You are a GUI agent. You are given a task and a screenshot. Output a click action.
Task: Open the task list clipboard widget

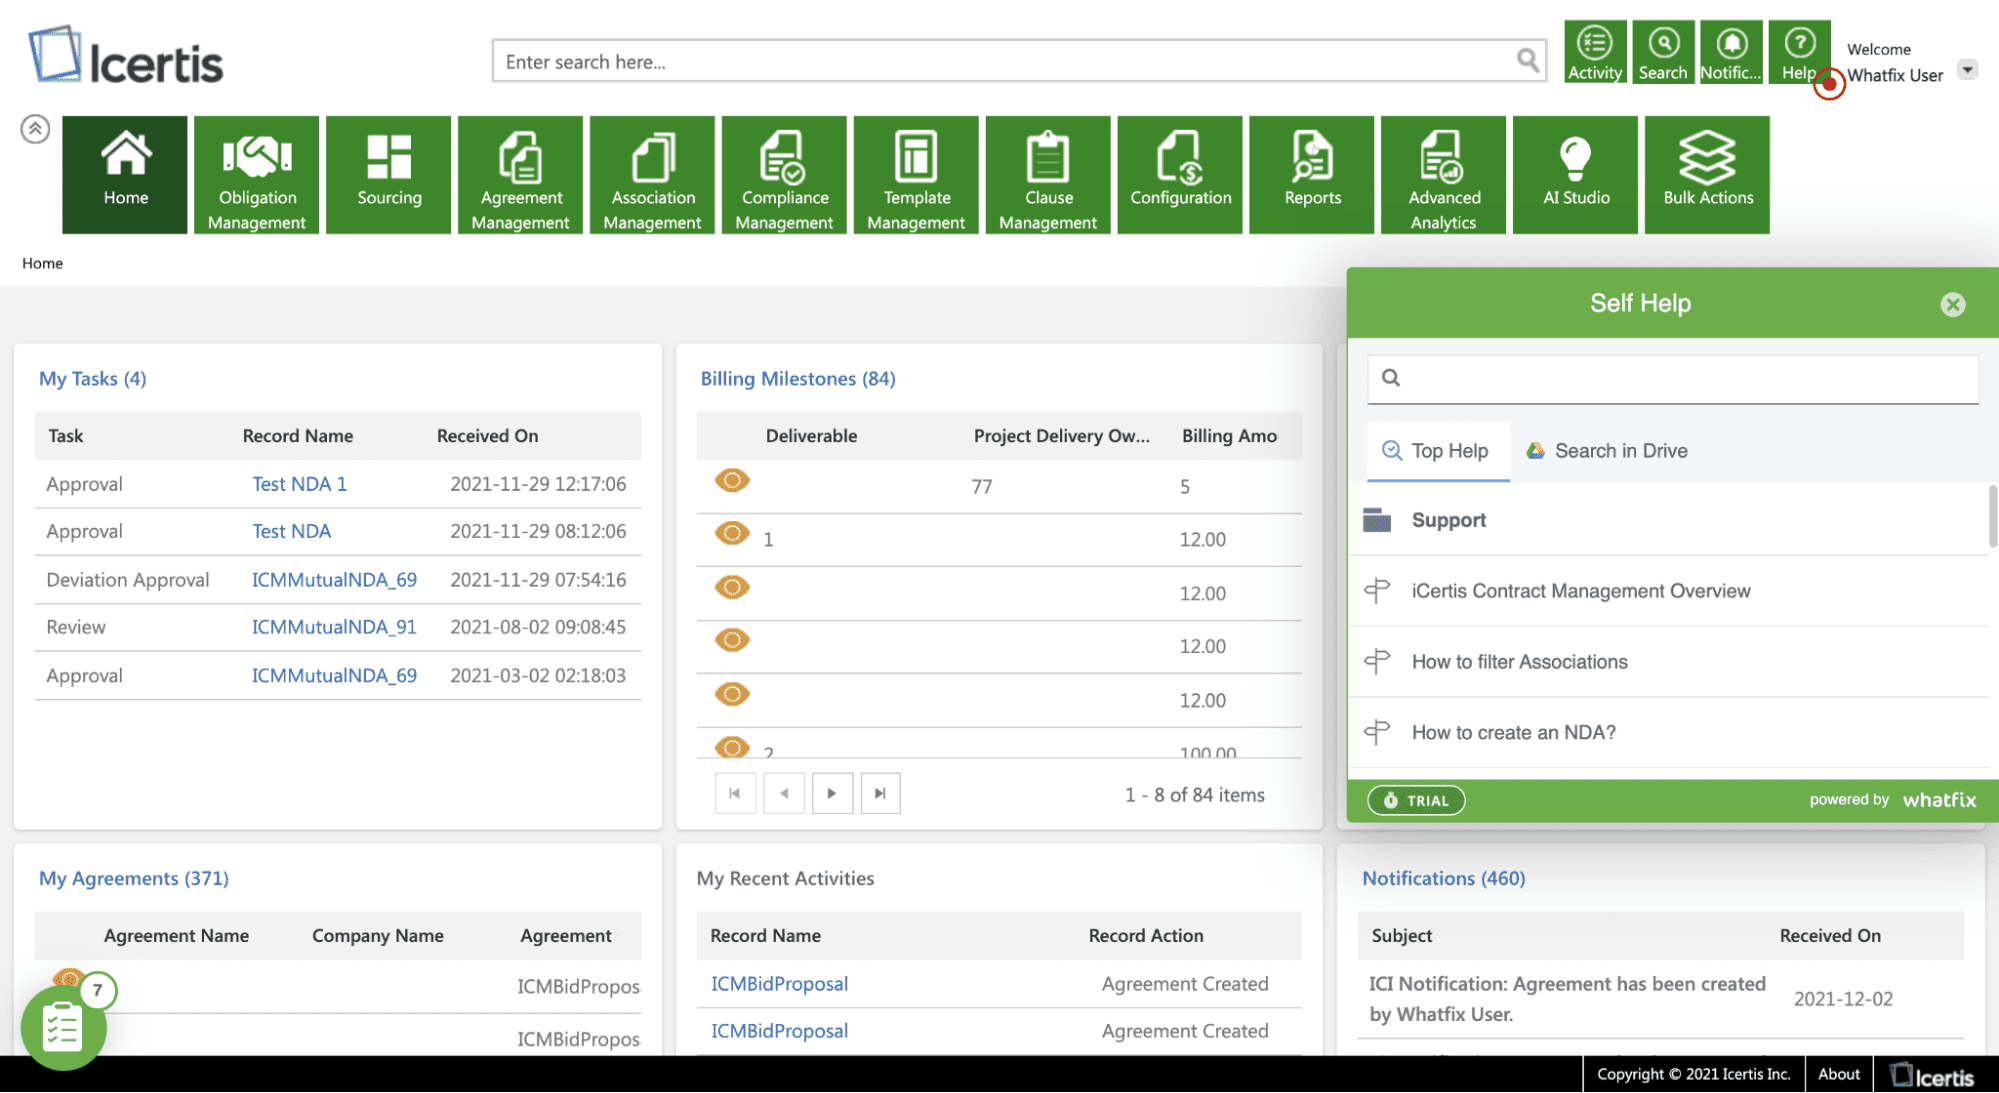(x=63, y=1027)
